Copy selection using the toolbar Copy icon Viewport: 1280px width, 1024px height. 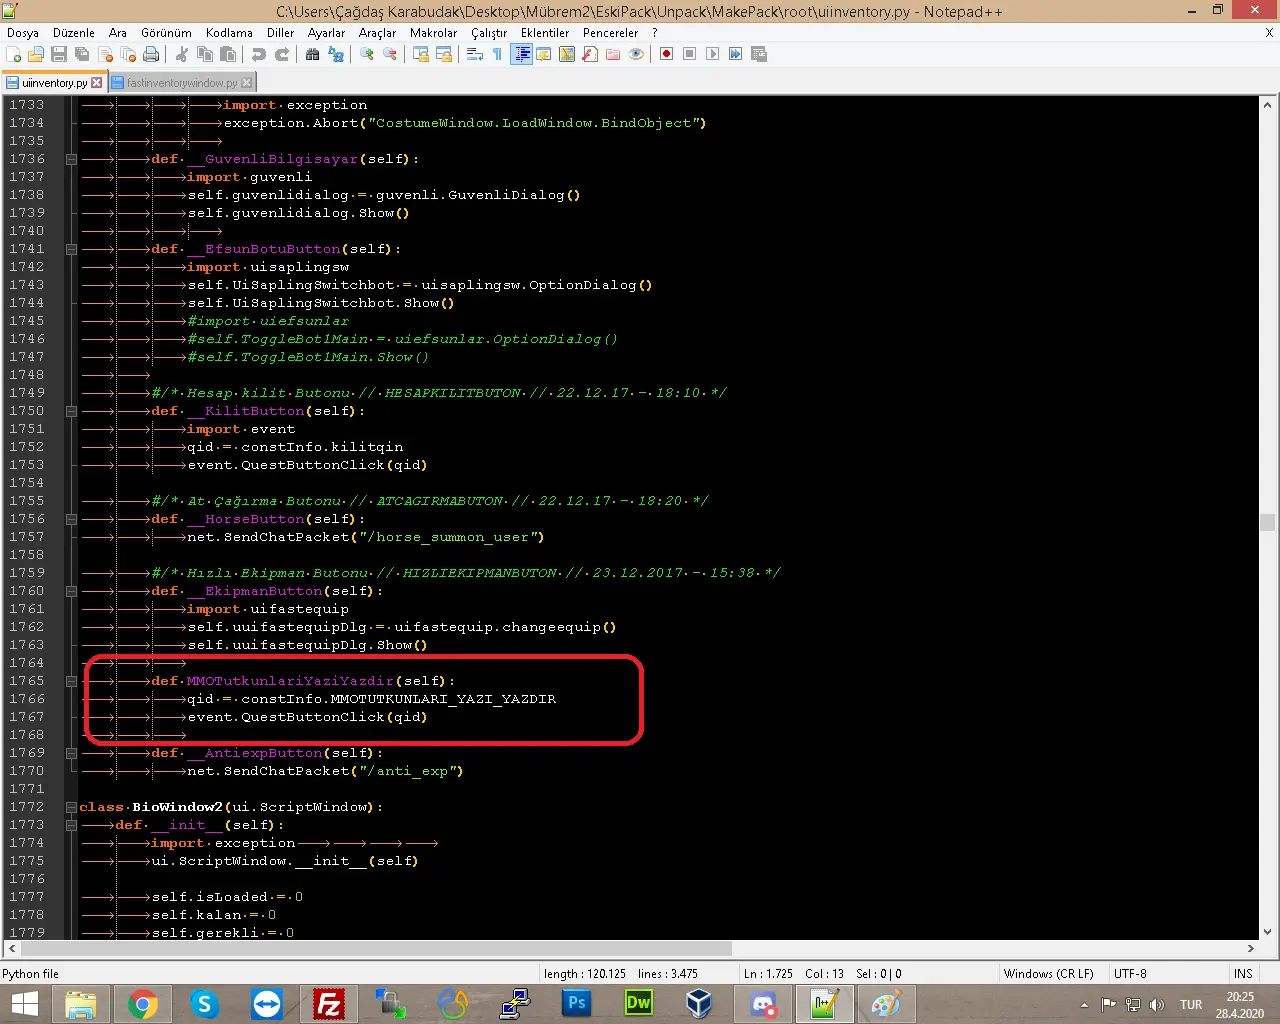click(205, 54)
